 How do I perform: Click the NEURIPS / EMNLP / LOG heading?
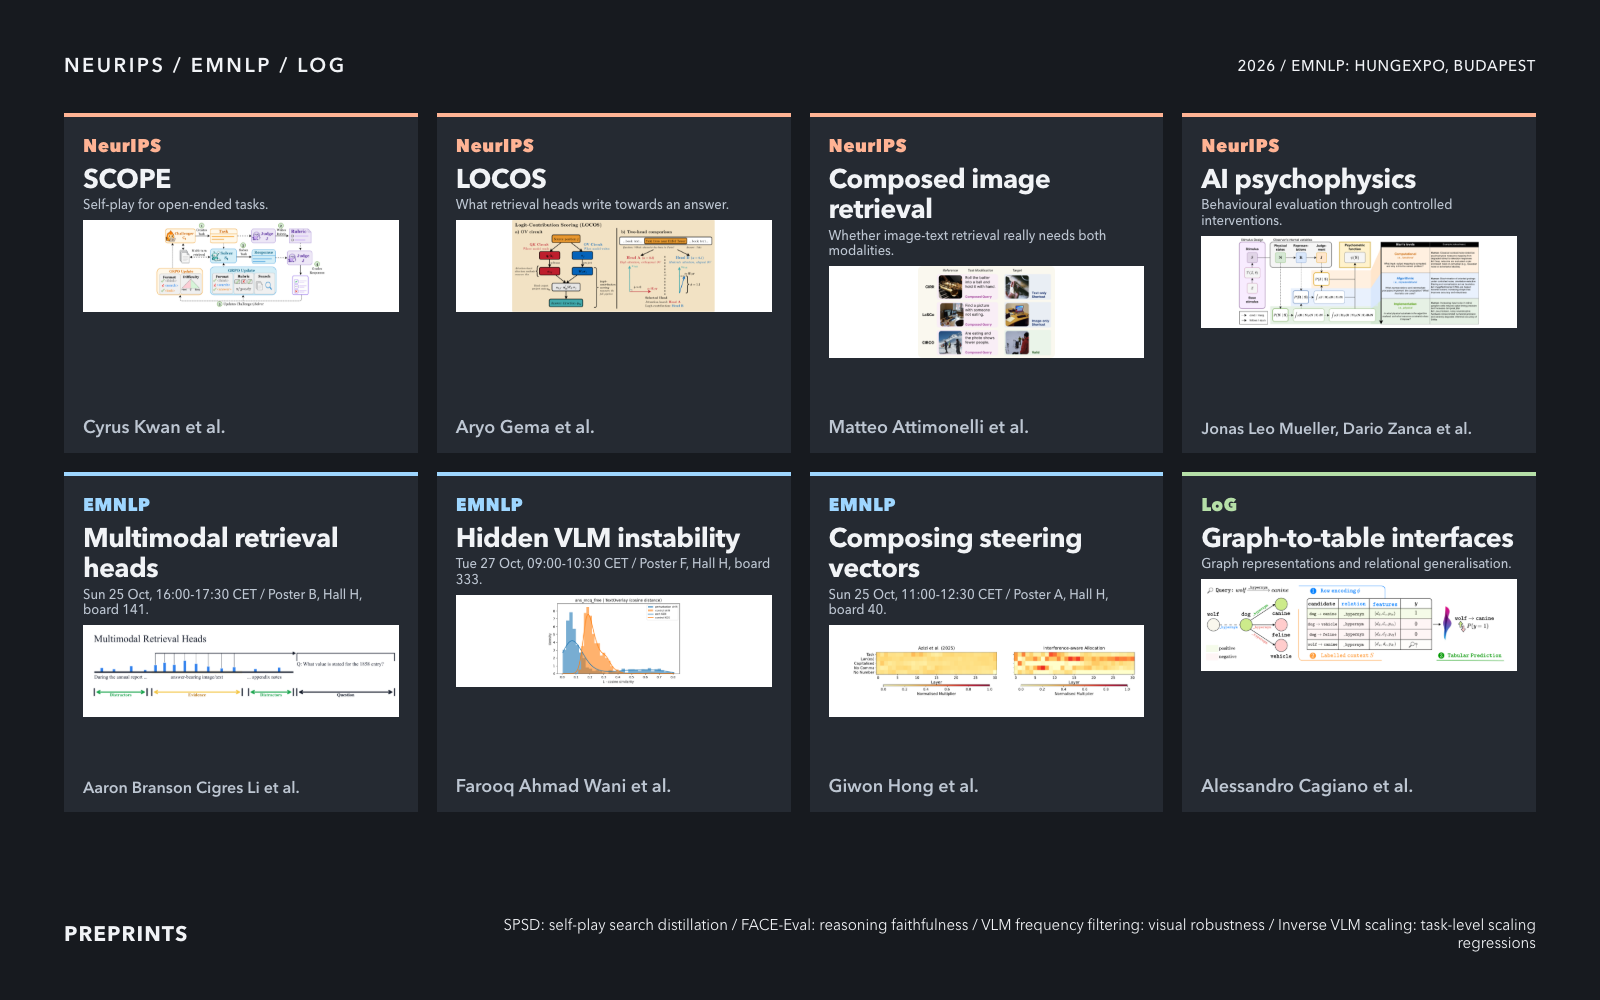point(204,65)
